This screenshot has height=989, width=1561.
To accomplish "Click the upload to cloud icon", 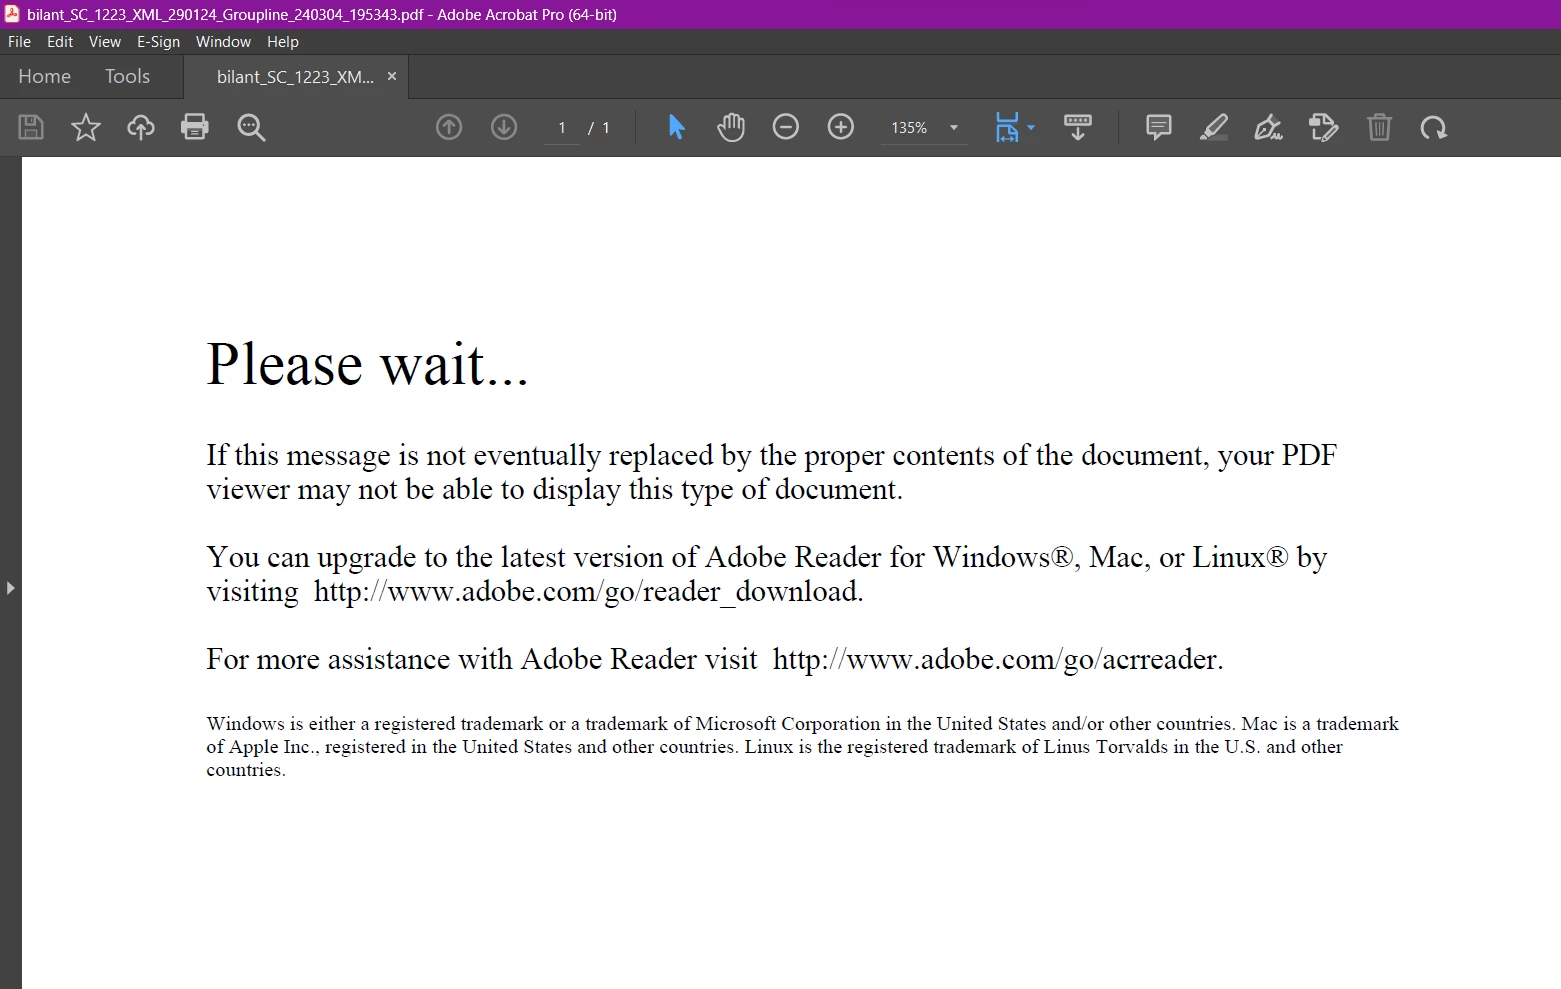I will 140,127.
